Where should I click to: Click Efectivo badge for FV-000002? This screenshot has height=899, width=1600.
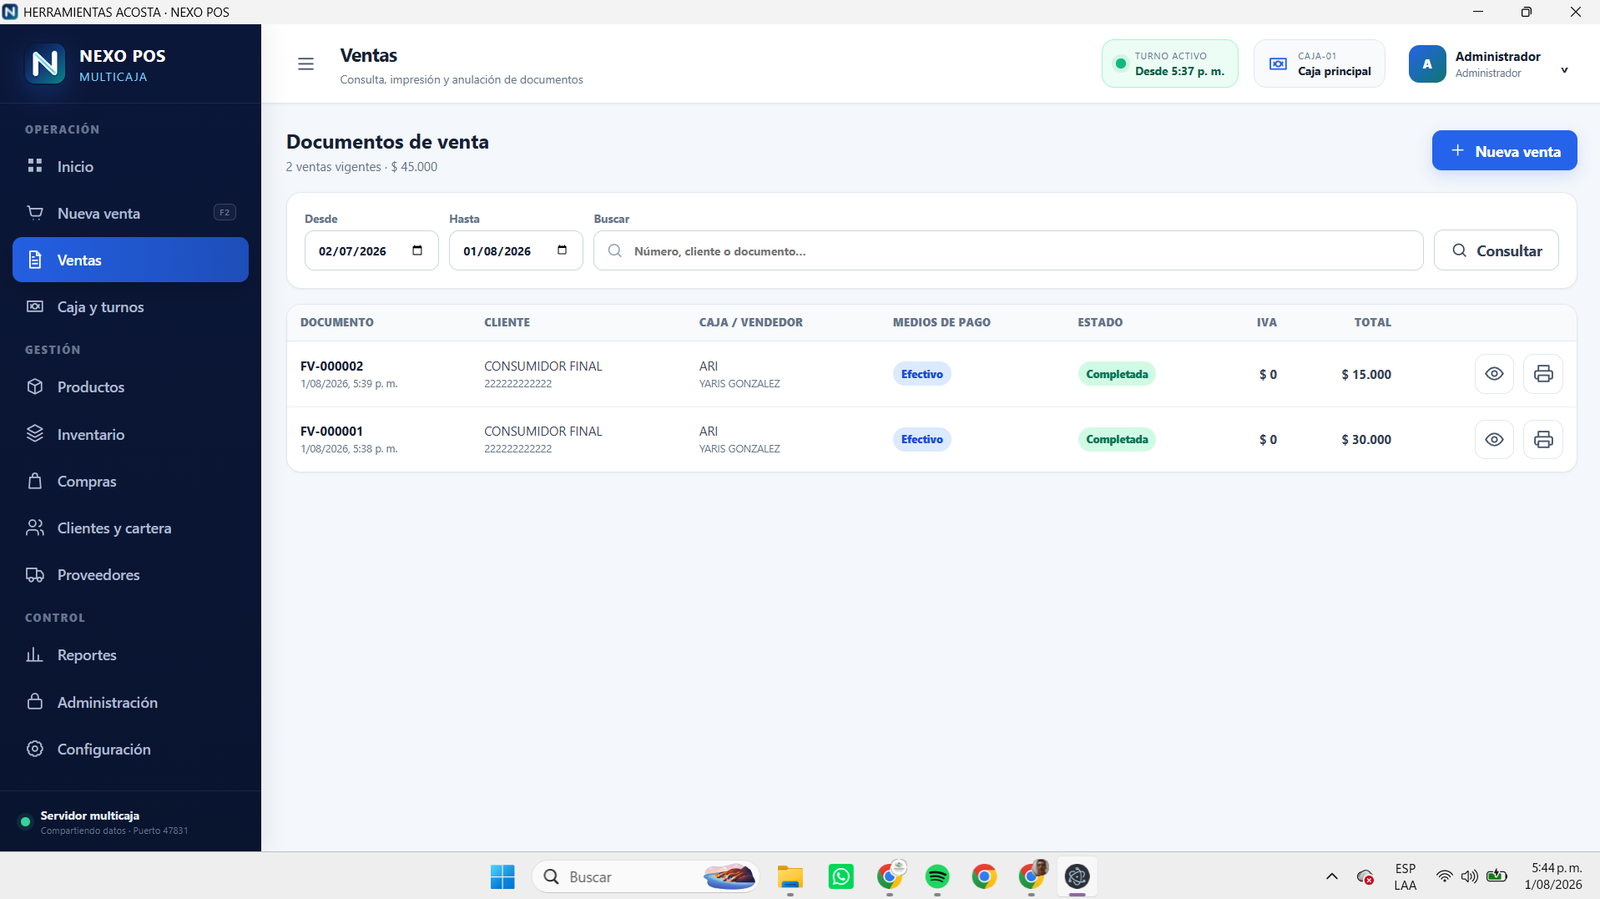(x=922, y=374)
